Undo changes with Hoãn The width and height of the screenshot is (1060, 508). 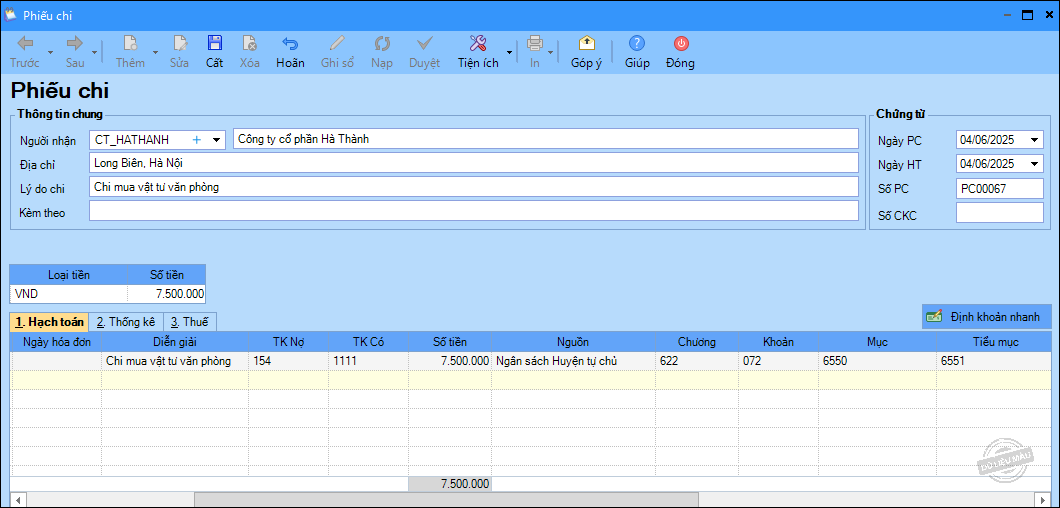[290, 52]
